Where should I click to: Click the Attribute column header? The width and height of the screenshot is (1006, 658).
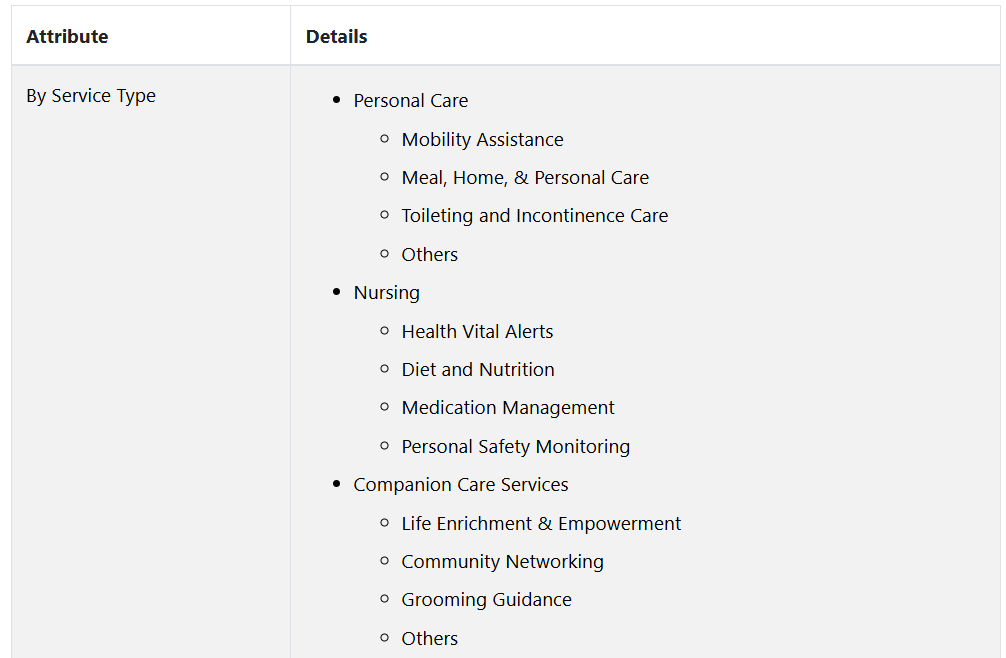click(x=67, y=37)
